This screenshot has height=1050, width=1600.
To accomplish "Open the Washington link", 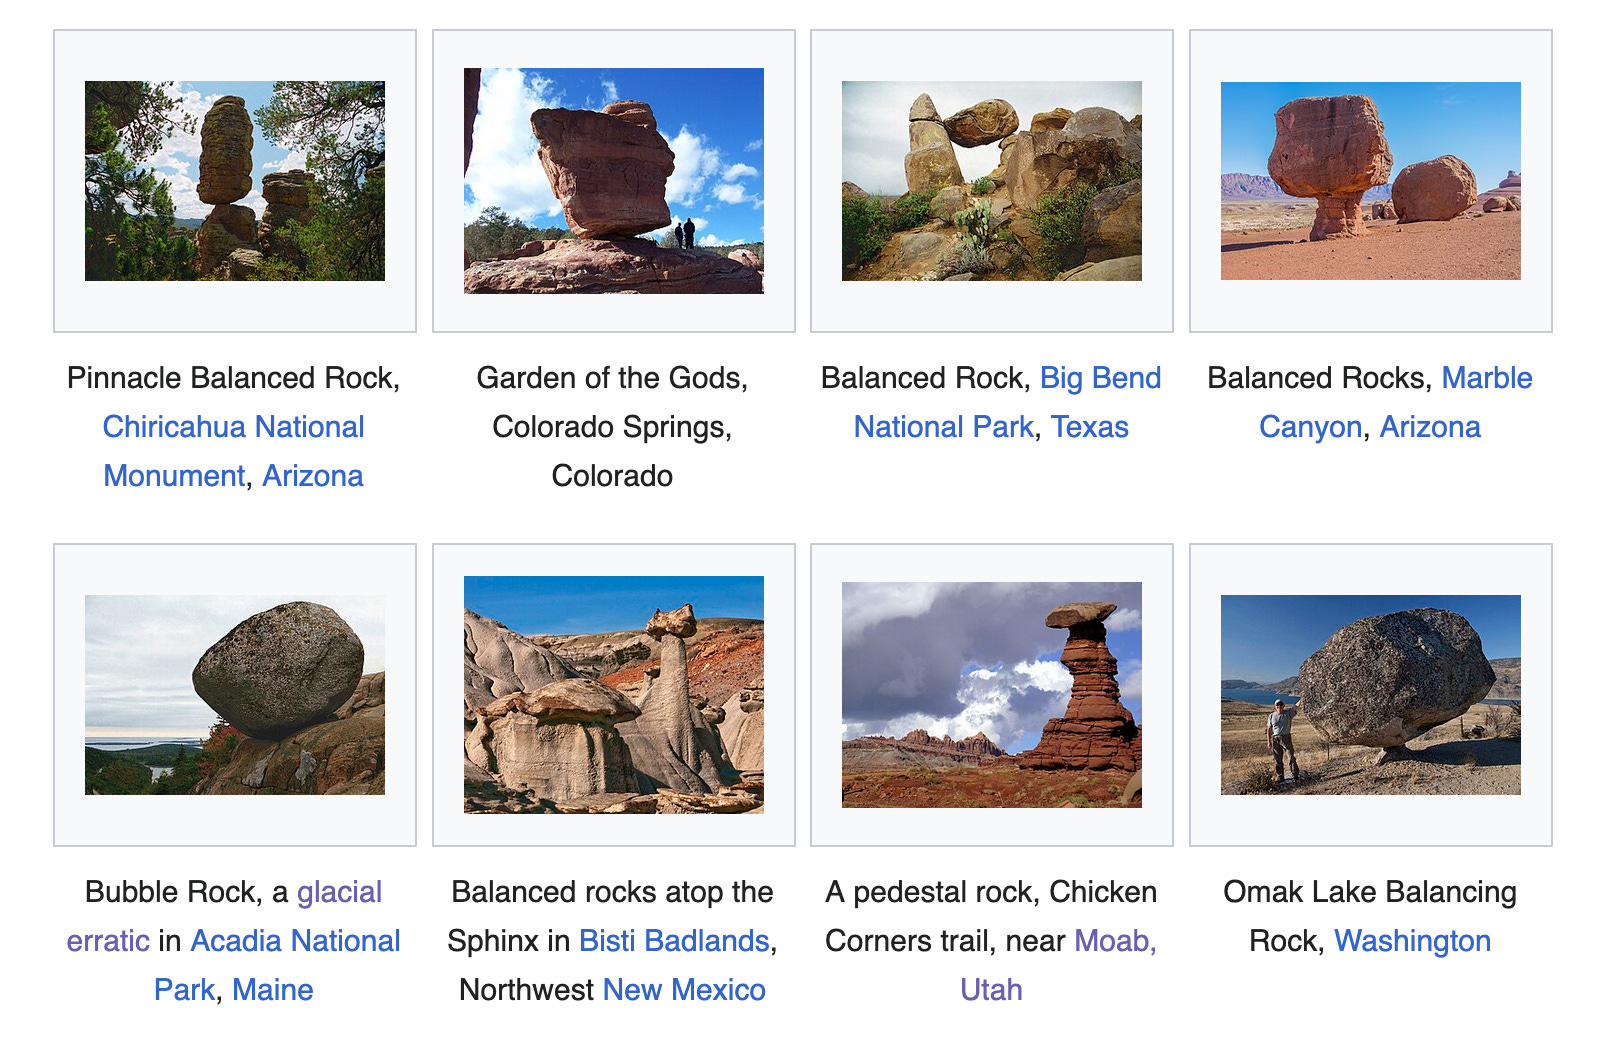I will point(1413,941).
